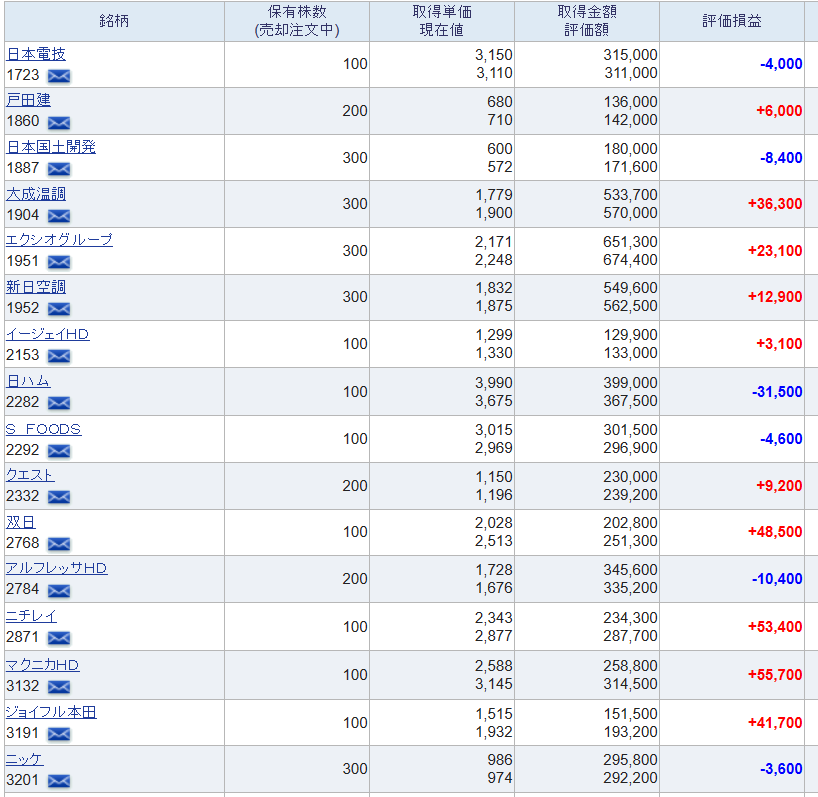This screenshot has height=797, width=818.
Task: Select the +12,900 gain value
Action: [x=775, y=297]
